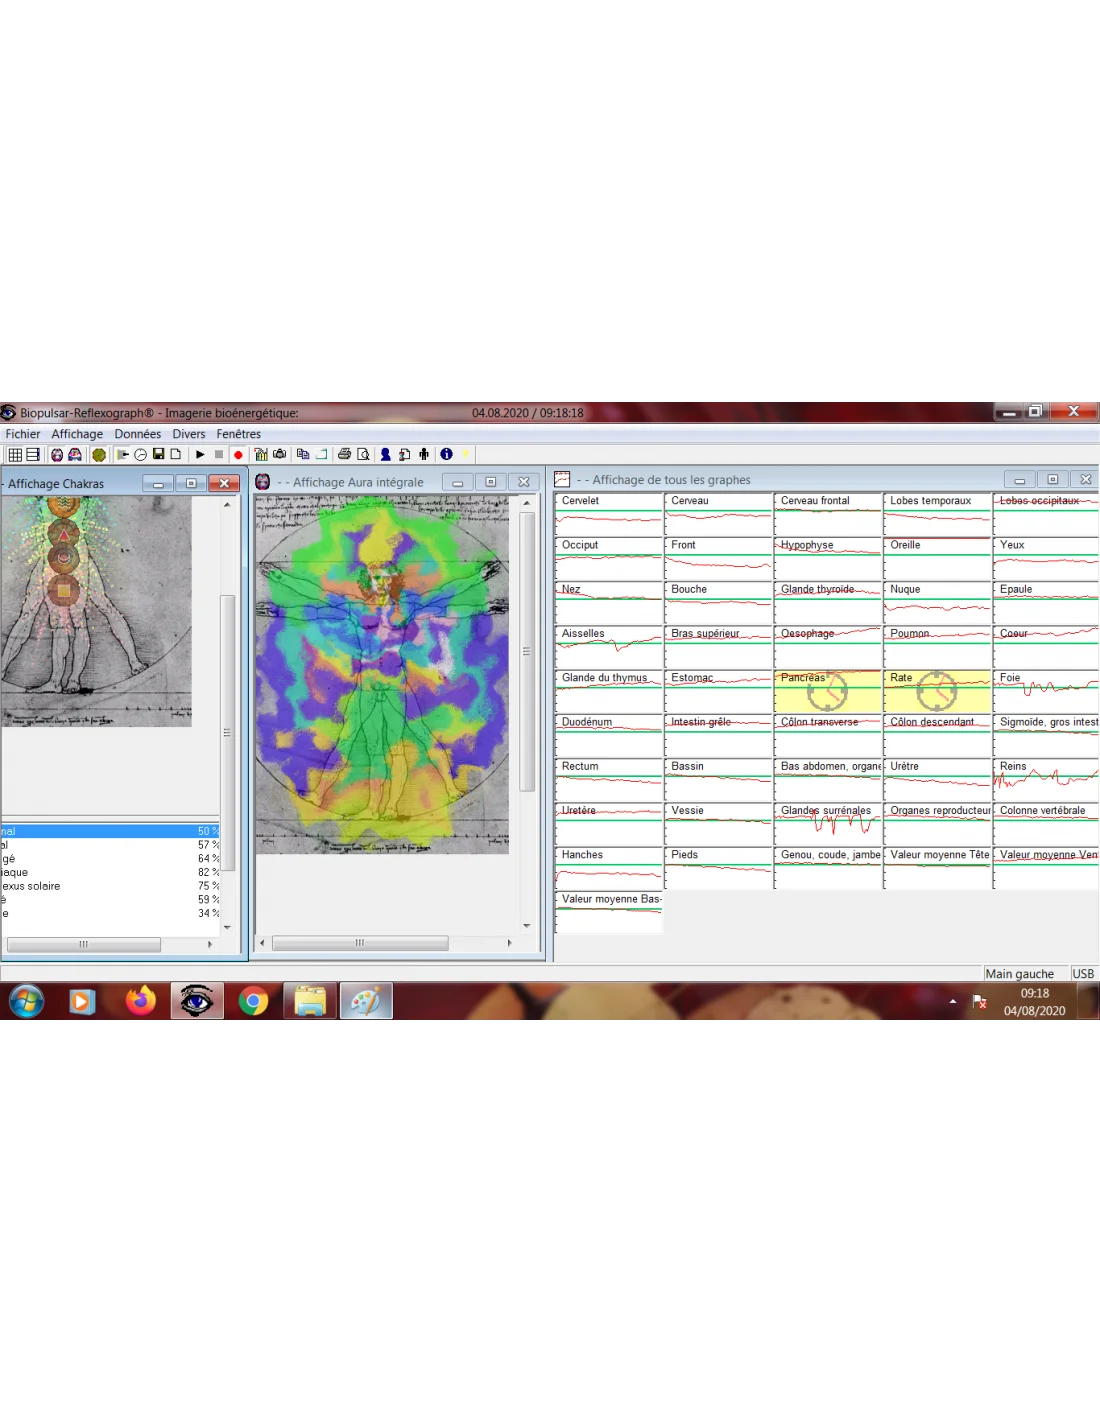Click the Colonne vertébrale graph
The height and width of the screenshot is (1422, 1100).
(1046, 824)
